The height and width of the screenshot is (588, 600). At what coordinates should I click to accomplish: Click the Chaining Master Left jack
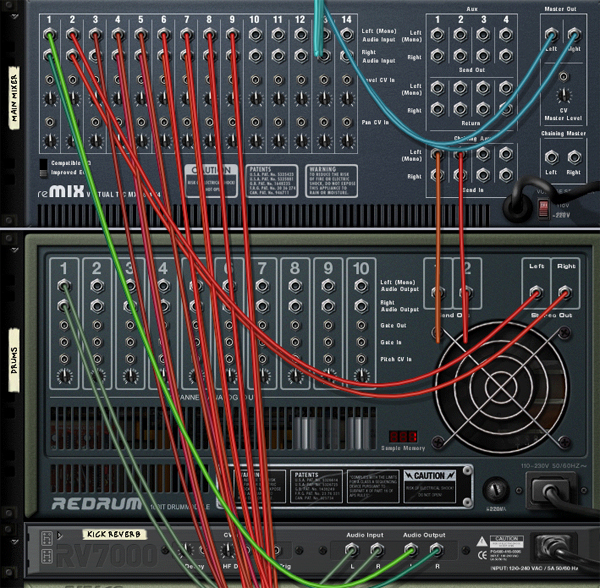551,157
